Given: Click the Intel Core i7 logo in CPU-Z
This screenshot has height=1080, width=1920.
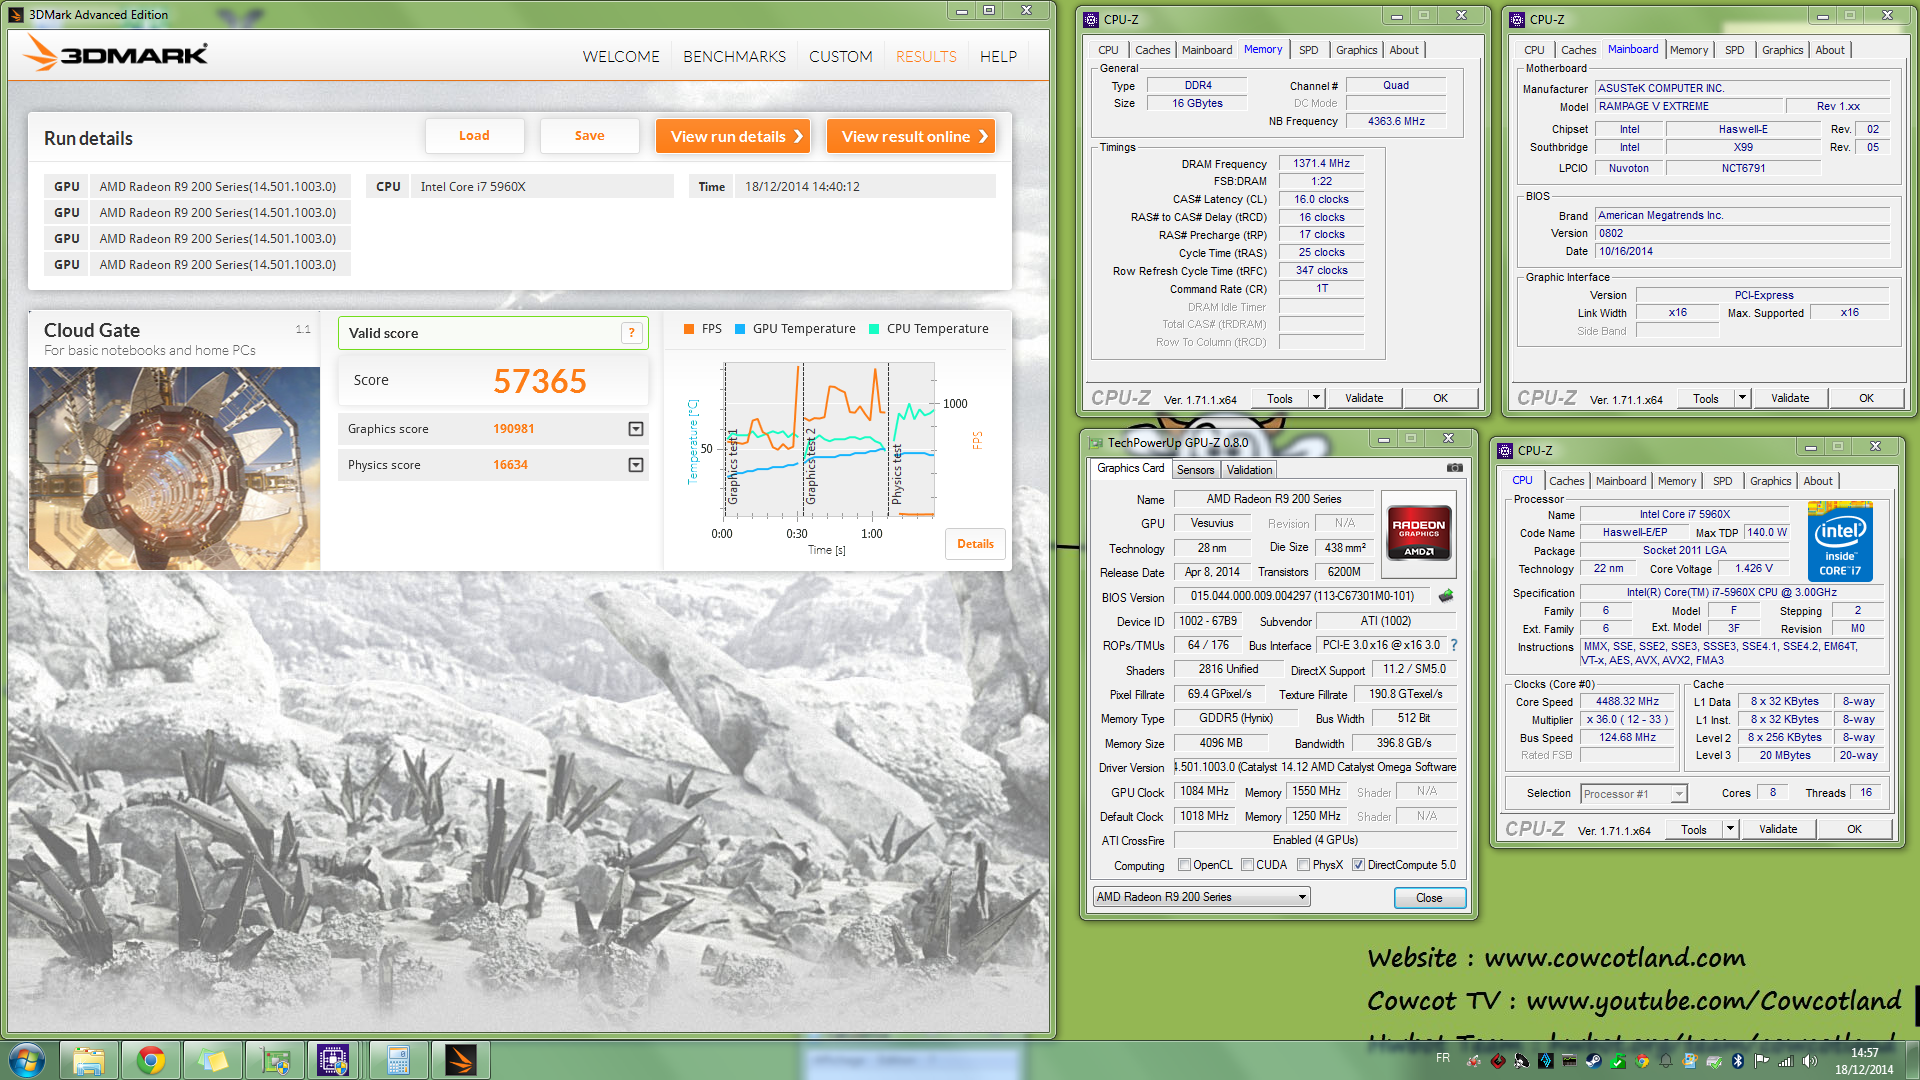Looking at the screenshot, I should (1840, 542).
